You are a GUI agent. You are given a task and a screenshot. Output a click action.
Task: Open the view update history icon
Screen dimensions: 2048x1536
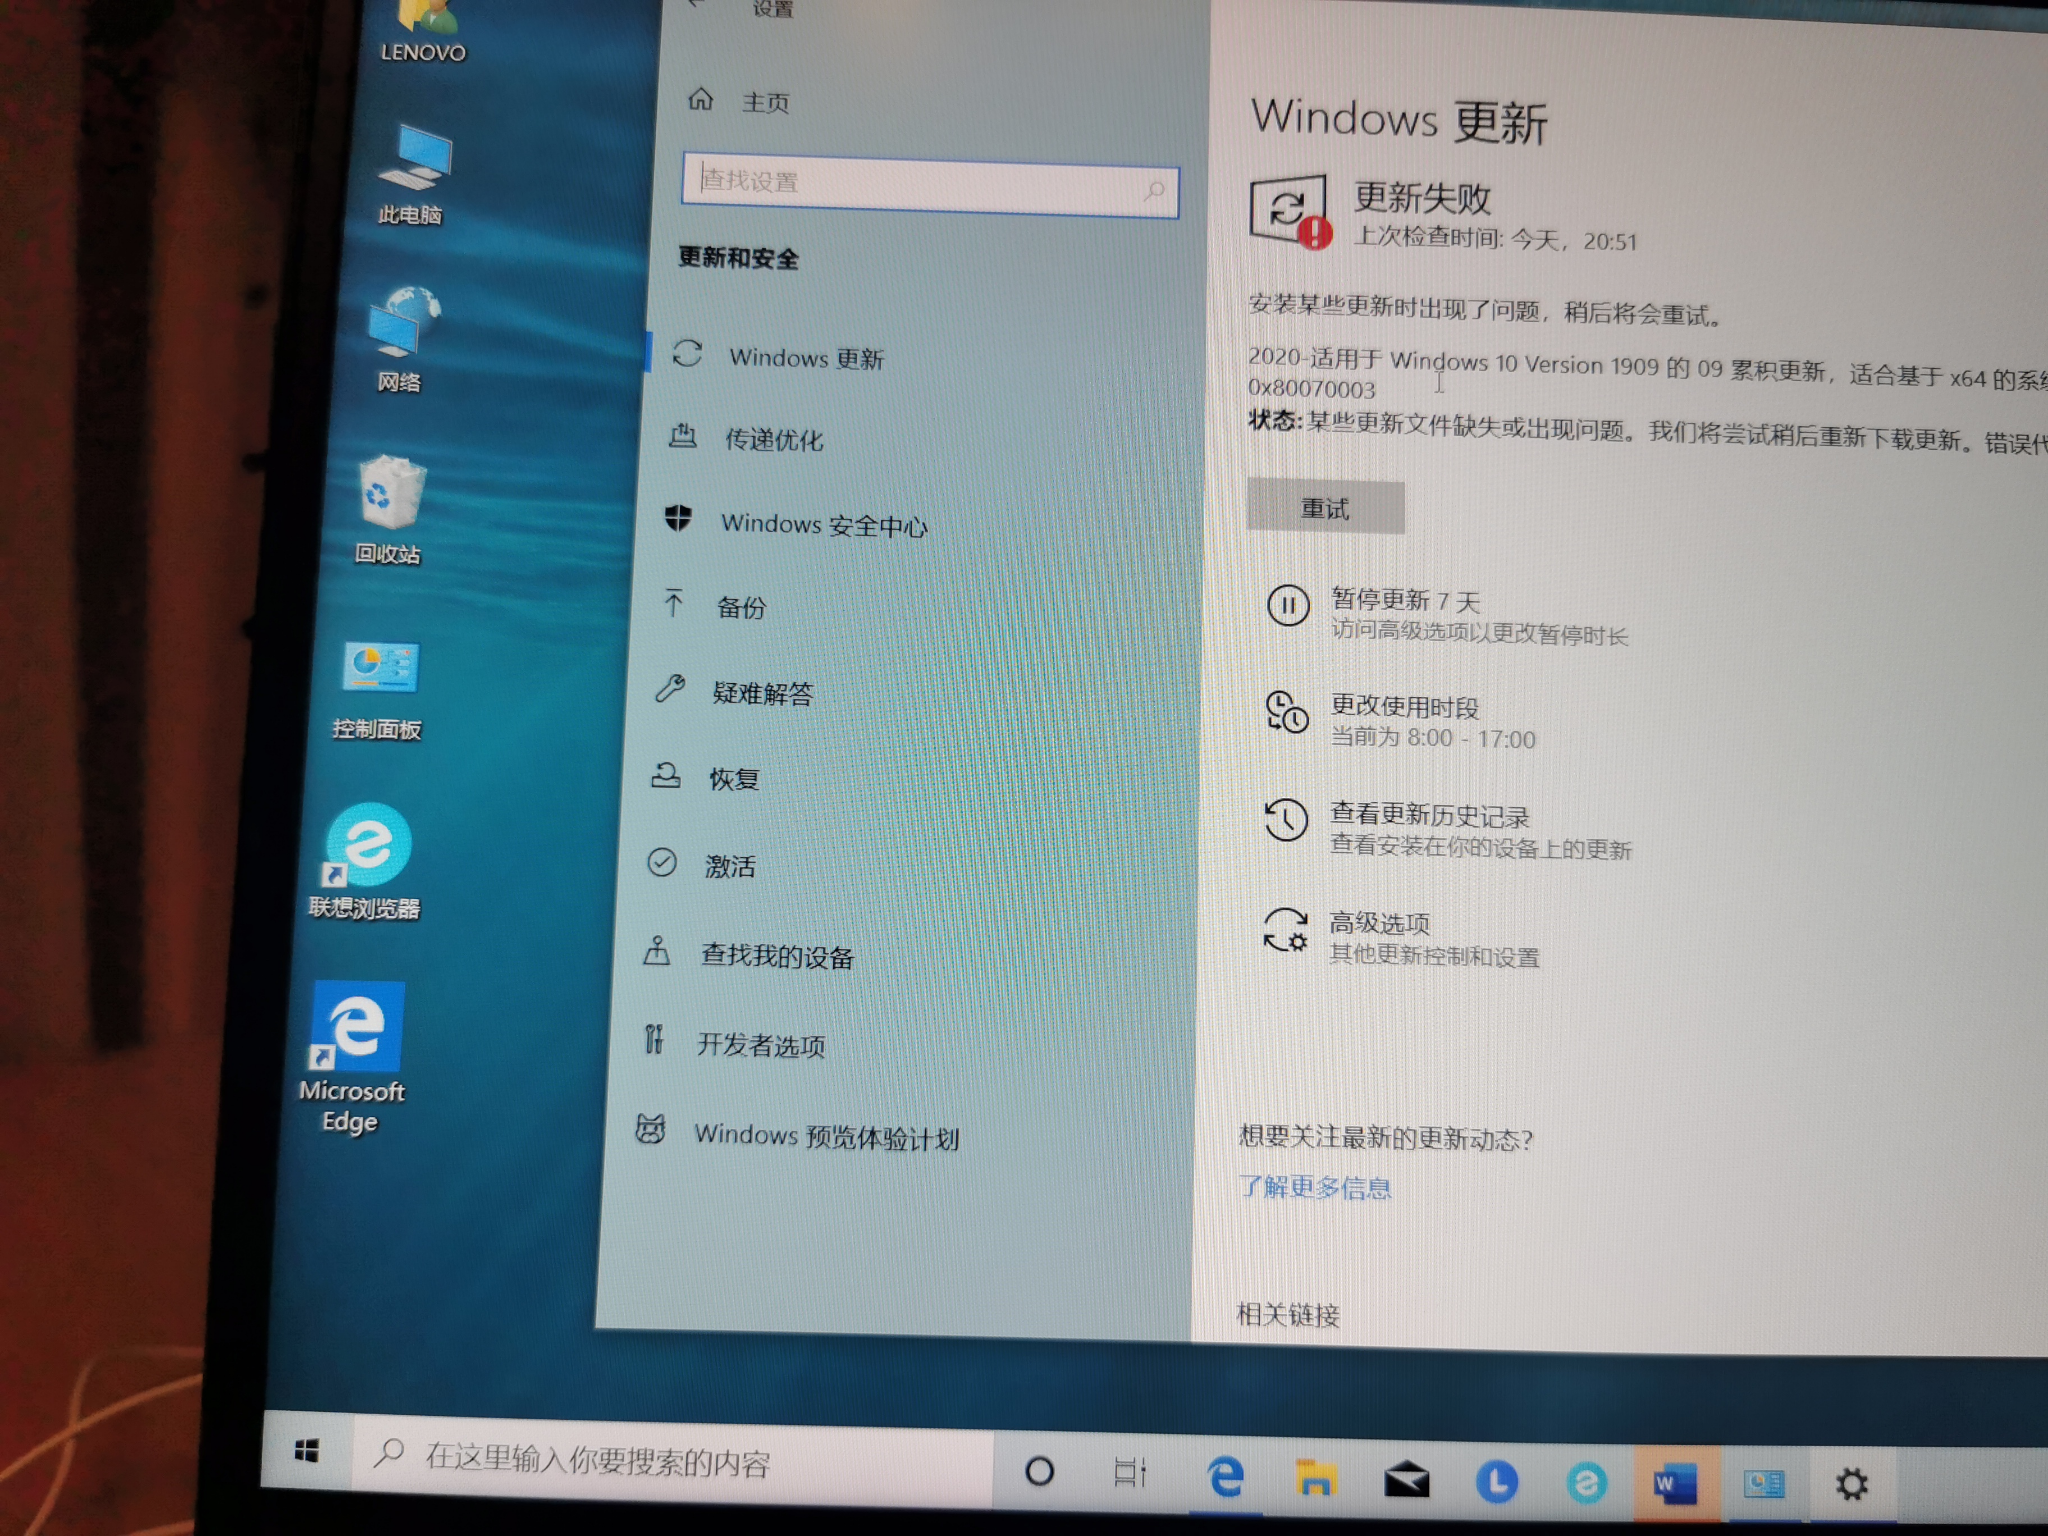point(1286,820)
